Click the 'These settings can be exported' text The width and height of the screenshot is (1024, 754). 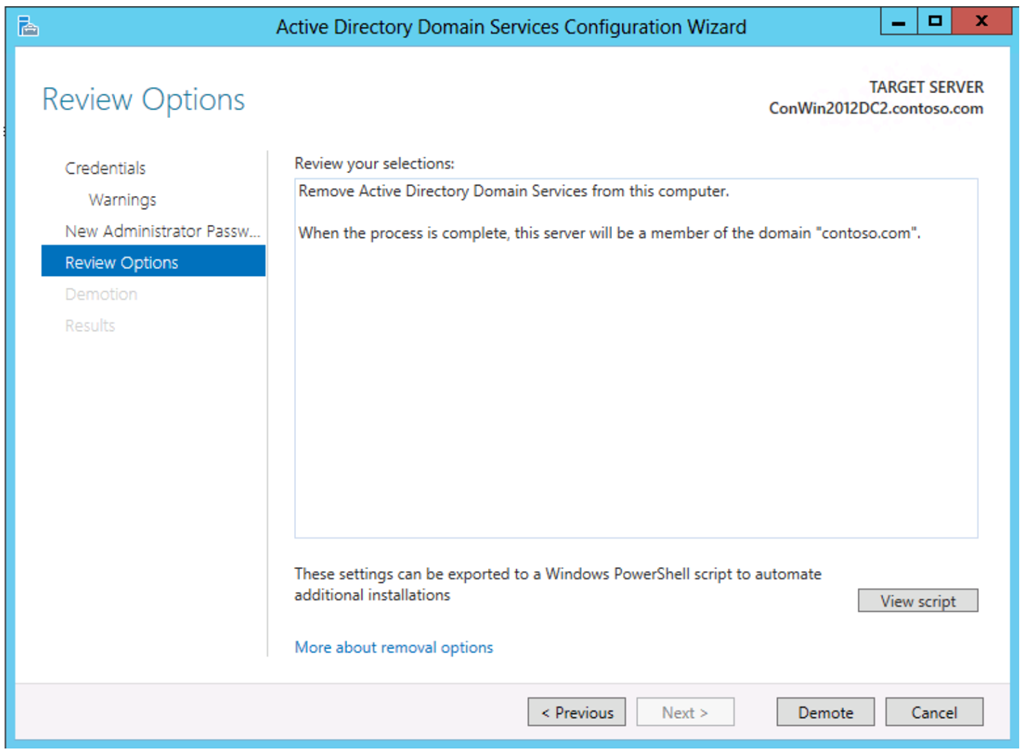click(558, 584)
